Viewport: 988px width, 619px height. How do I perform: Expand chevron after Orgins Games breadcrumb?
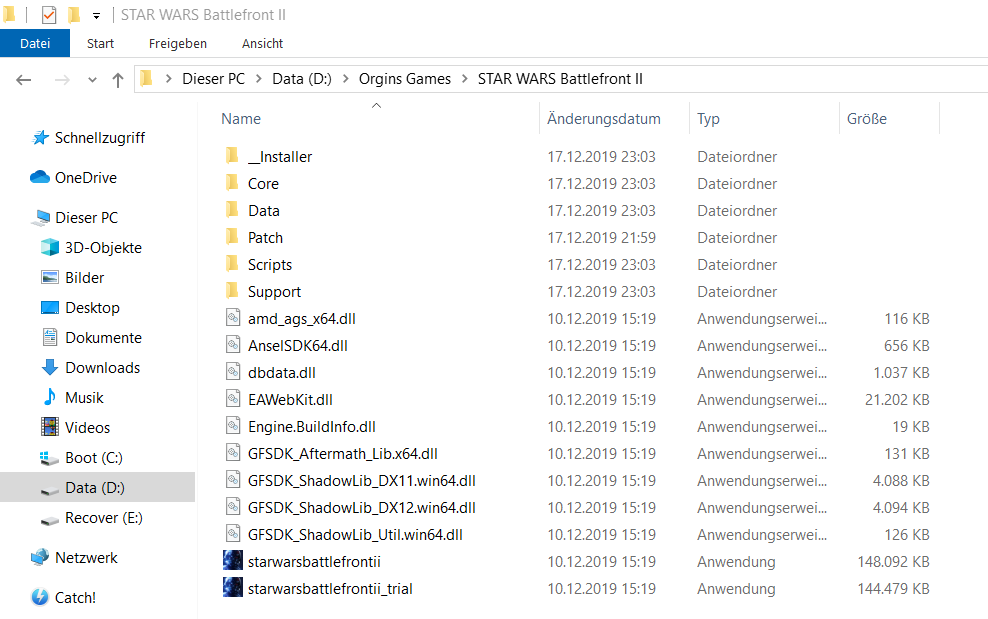point(464,79)
